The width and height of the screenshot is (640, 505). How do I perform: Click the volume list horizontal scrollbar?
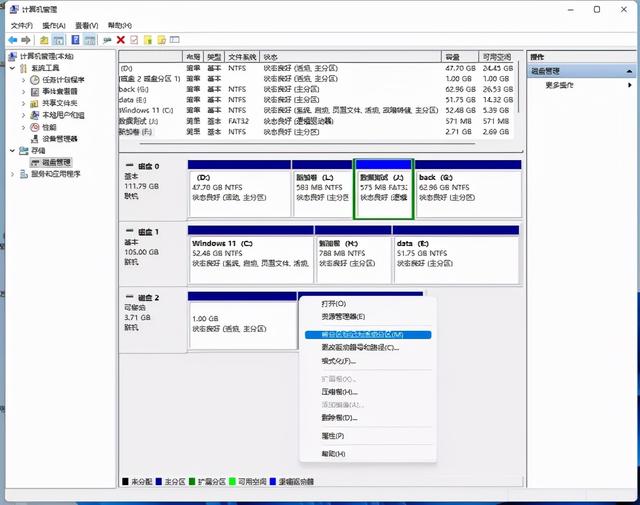click(307, 144)
